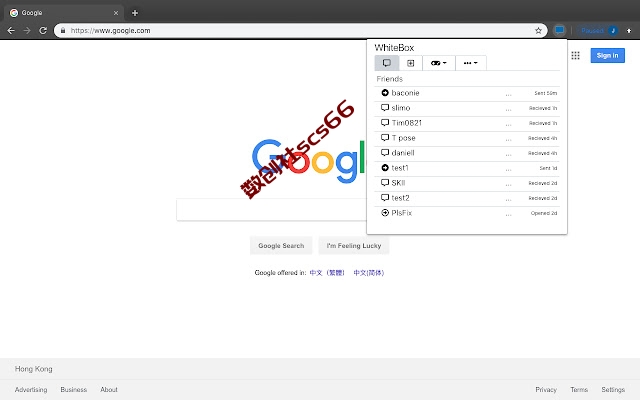
Task: Open the WhiteBox game controller dropdown
Action: pos(439,63)
